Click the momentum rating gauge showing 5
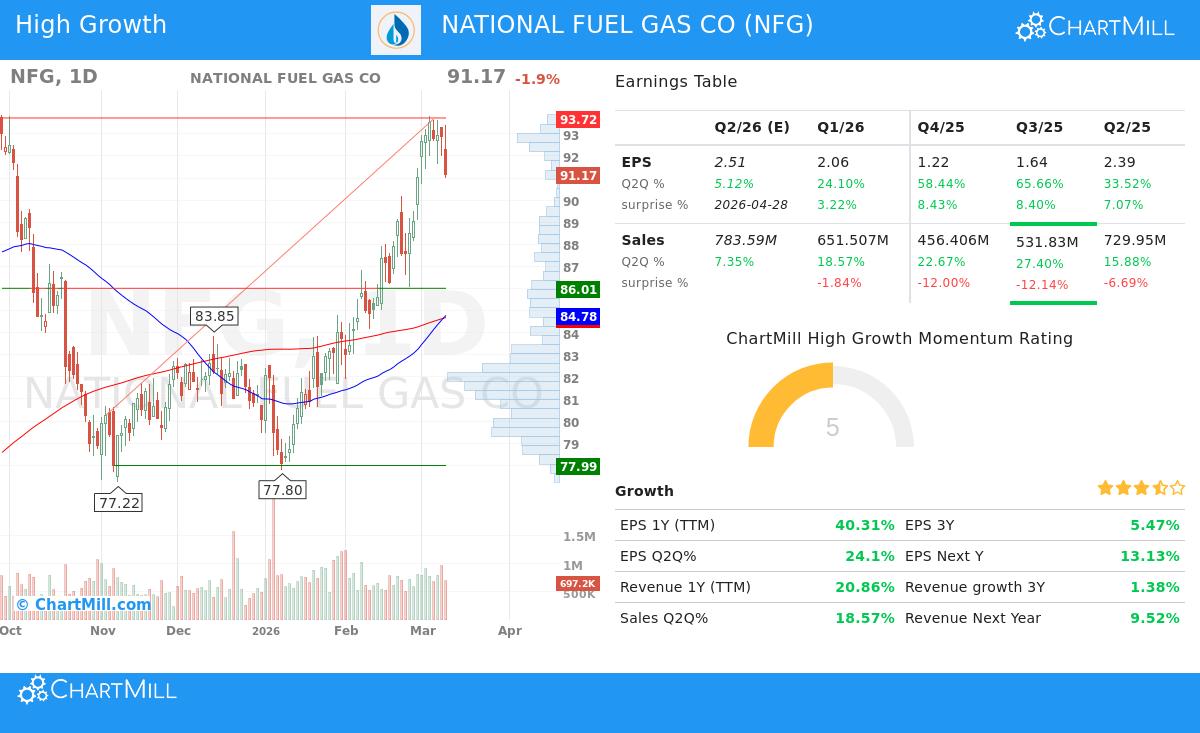Screen dimensions: 1200x733 pyautogui.click(x=832, y=410)
